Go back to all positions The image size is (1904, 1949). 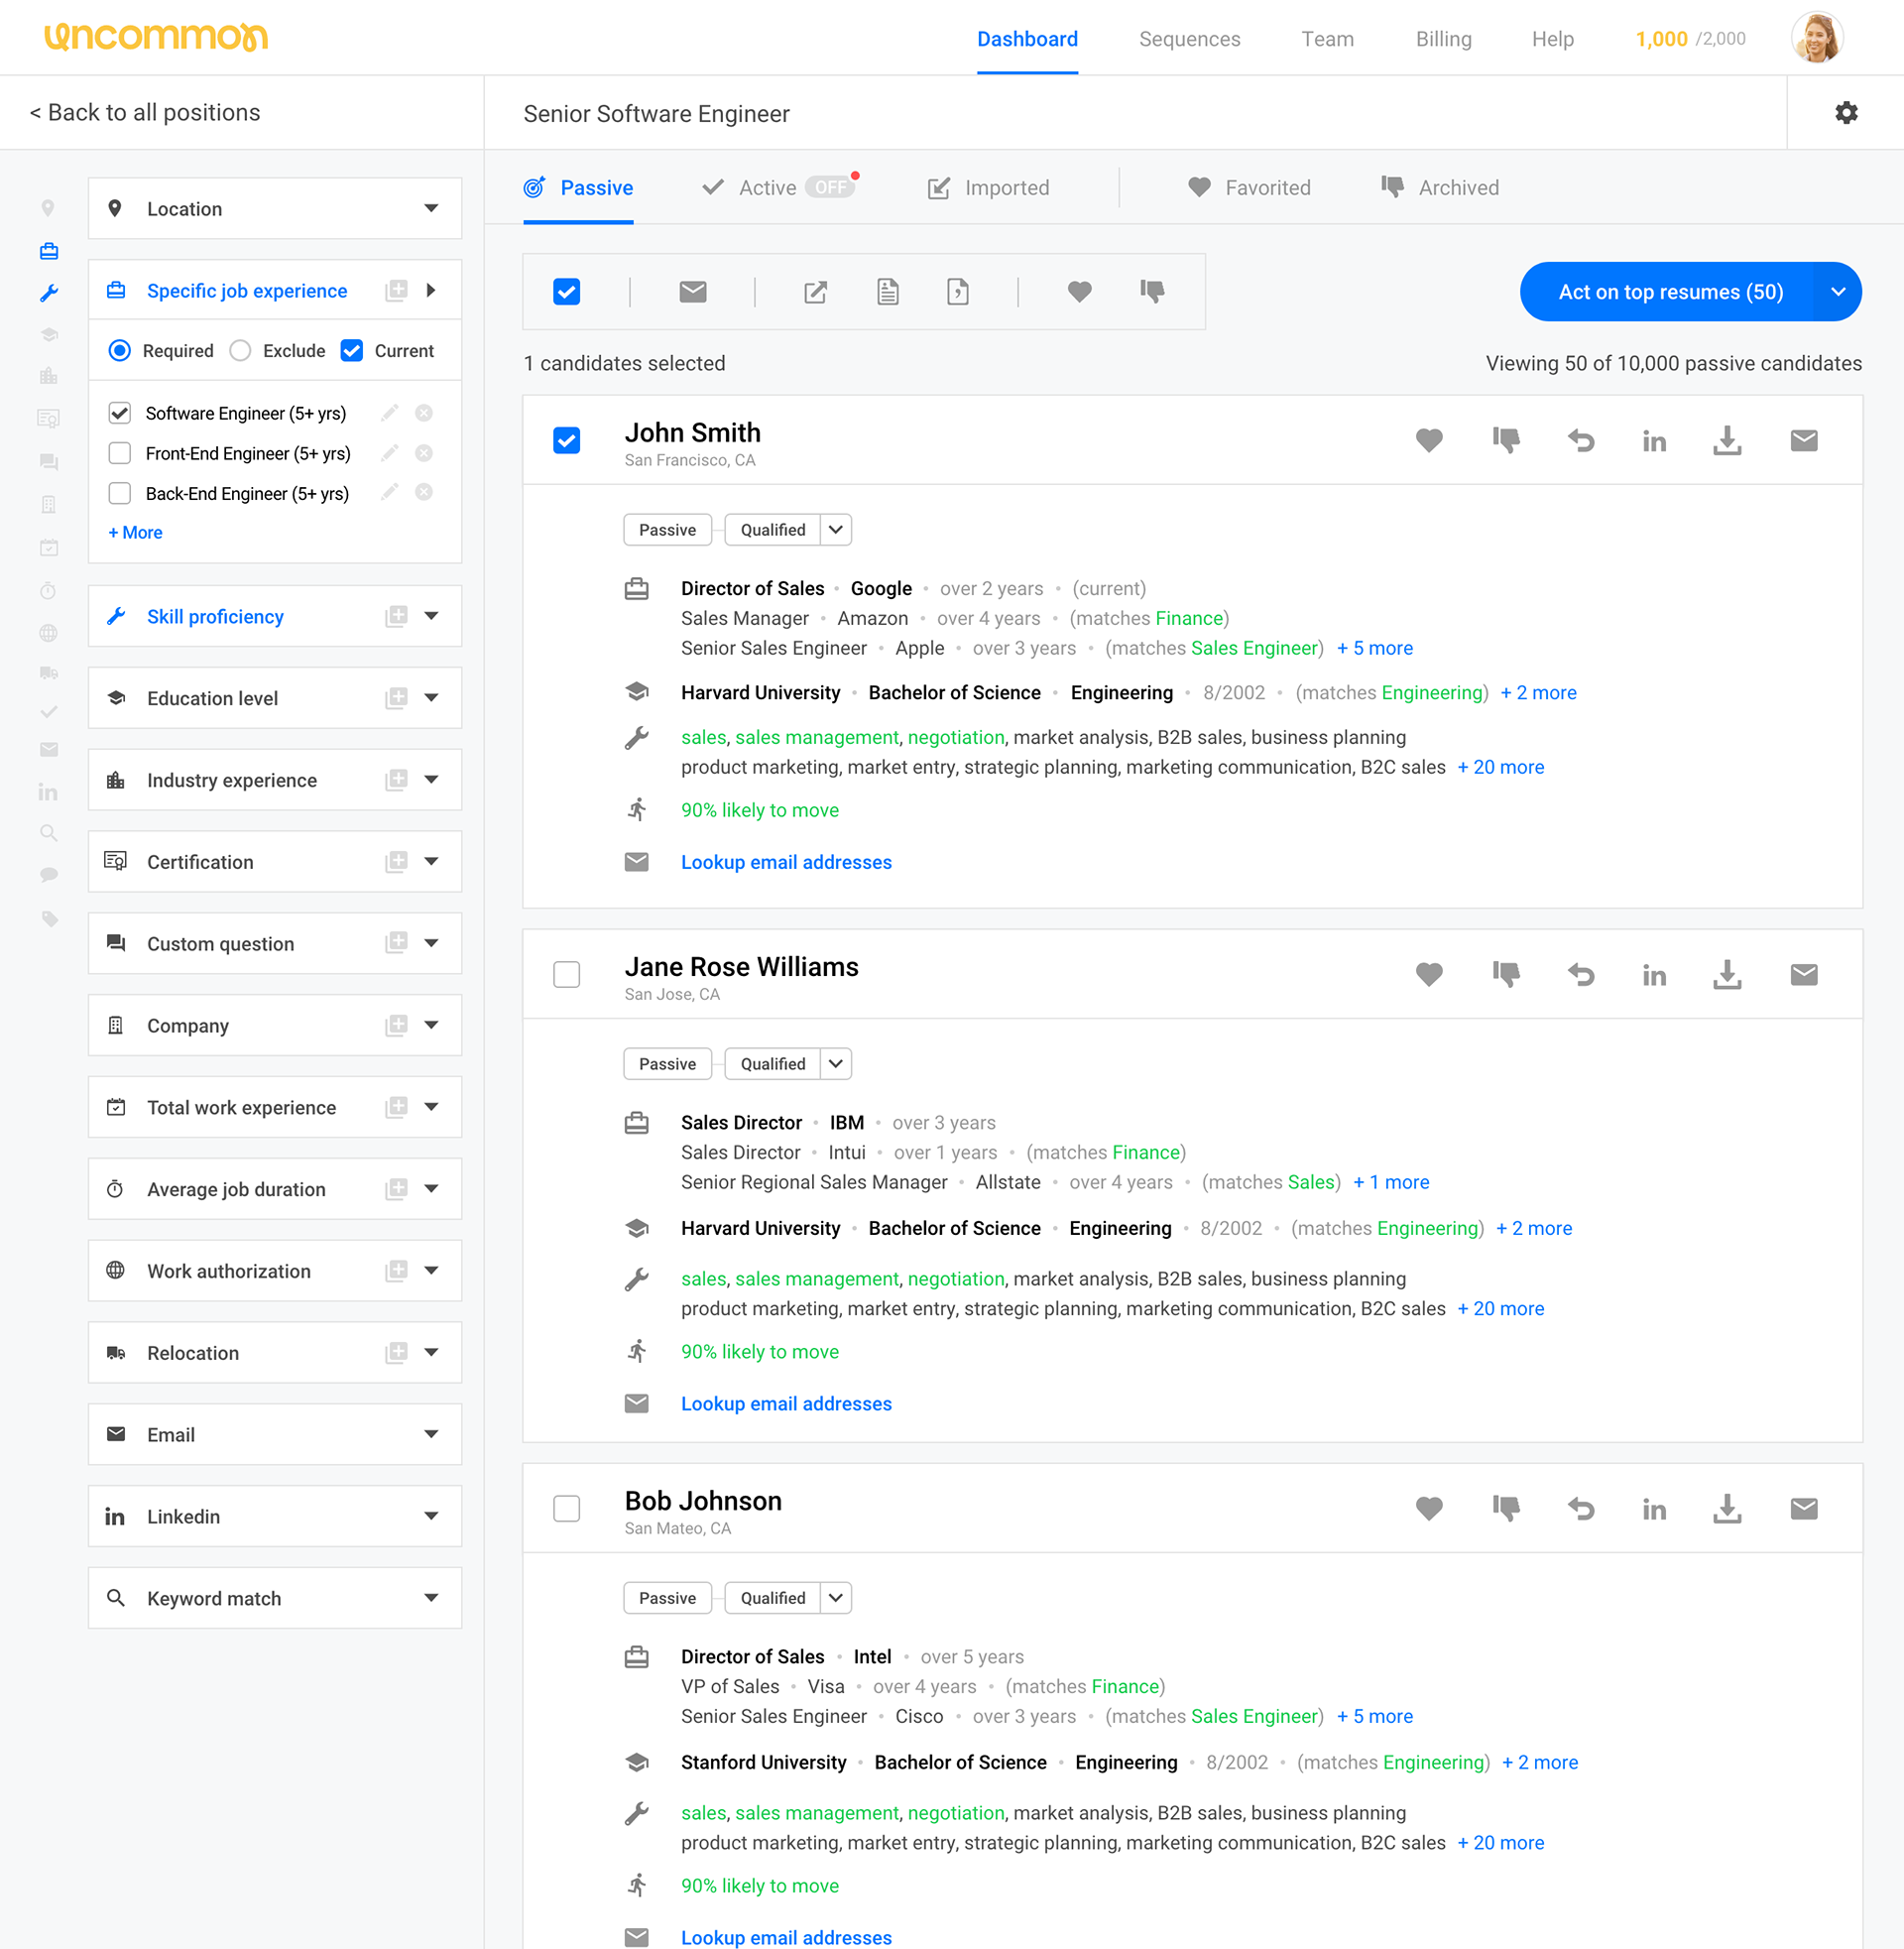(145, 112)
